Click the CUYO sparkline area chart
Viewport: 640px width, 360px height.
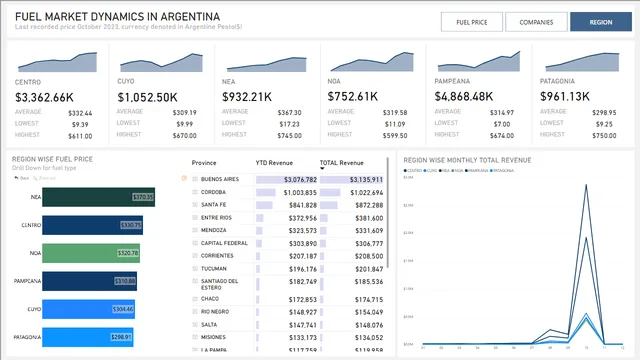pos(161,62)
